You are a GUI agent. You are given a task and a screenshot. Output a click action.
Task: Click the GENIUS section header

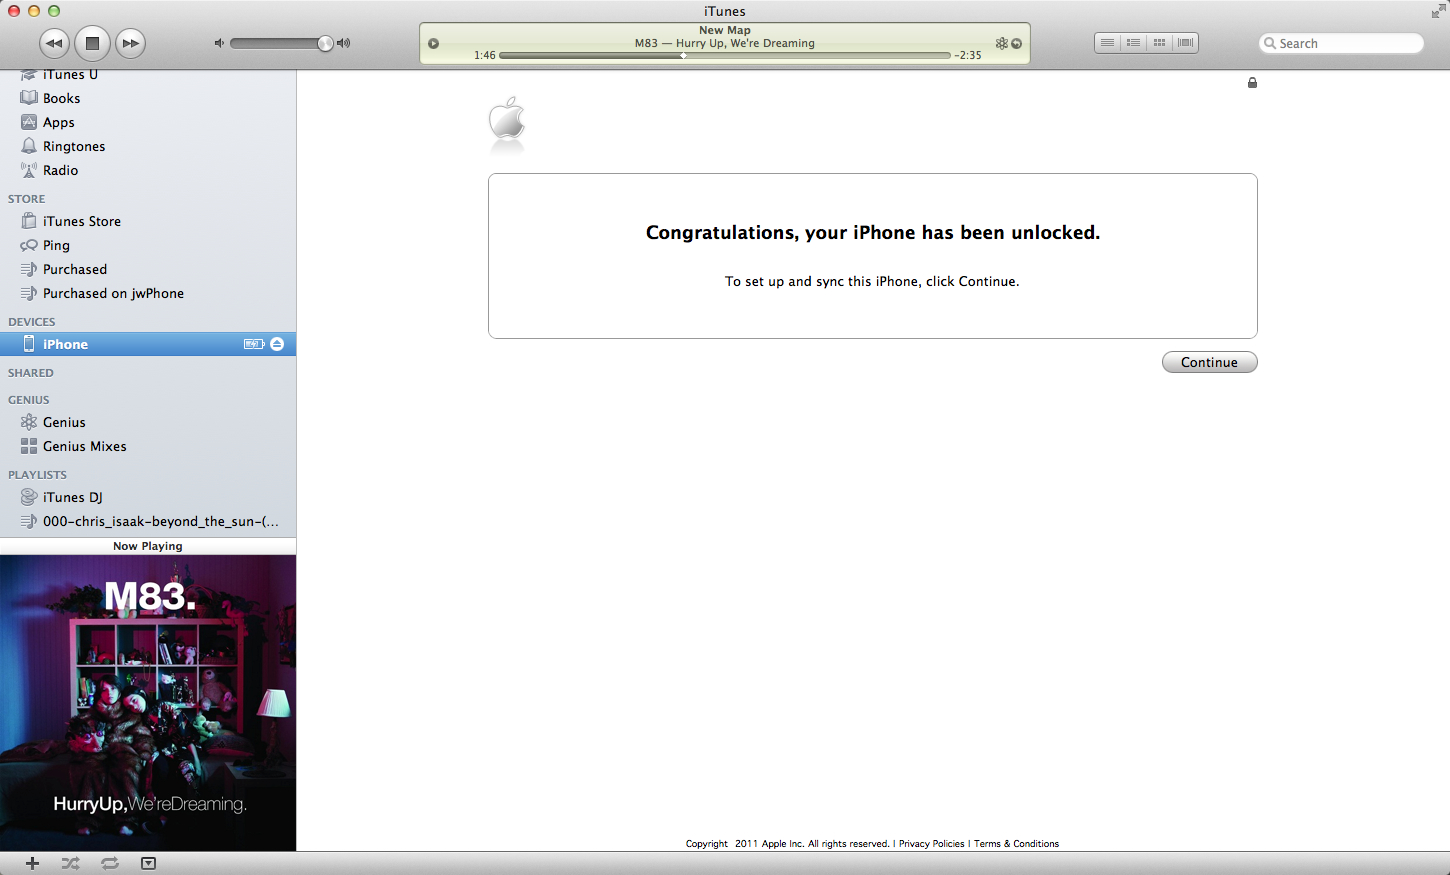(29, 400)
